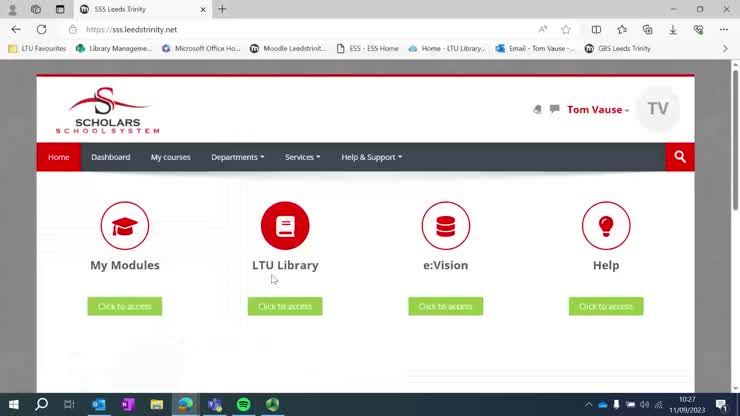Open the e:Vision database icon
740x416 pixels.
(446, 226)
